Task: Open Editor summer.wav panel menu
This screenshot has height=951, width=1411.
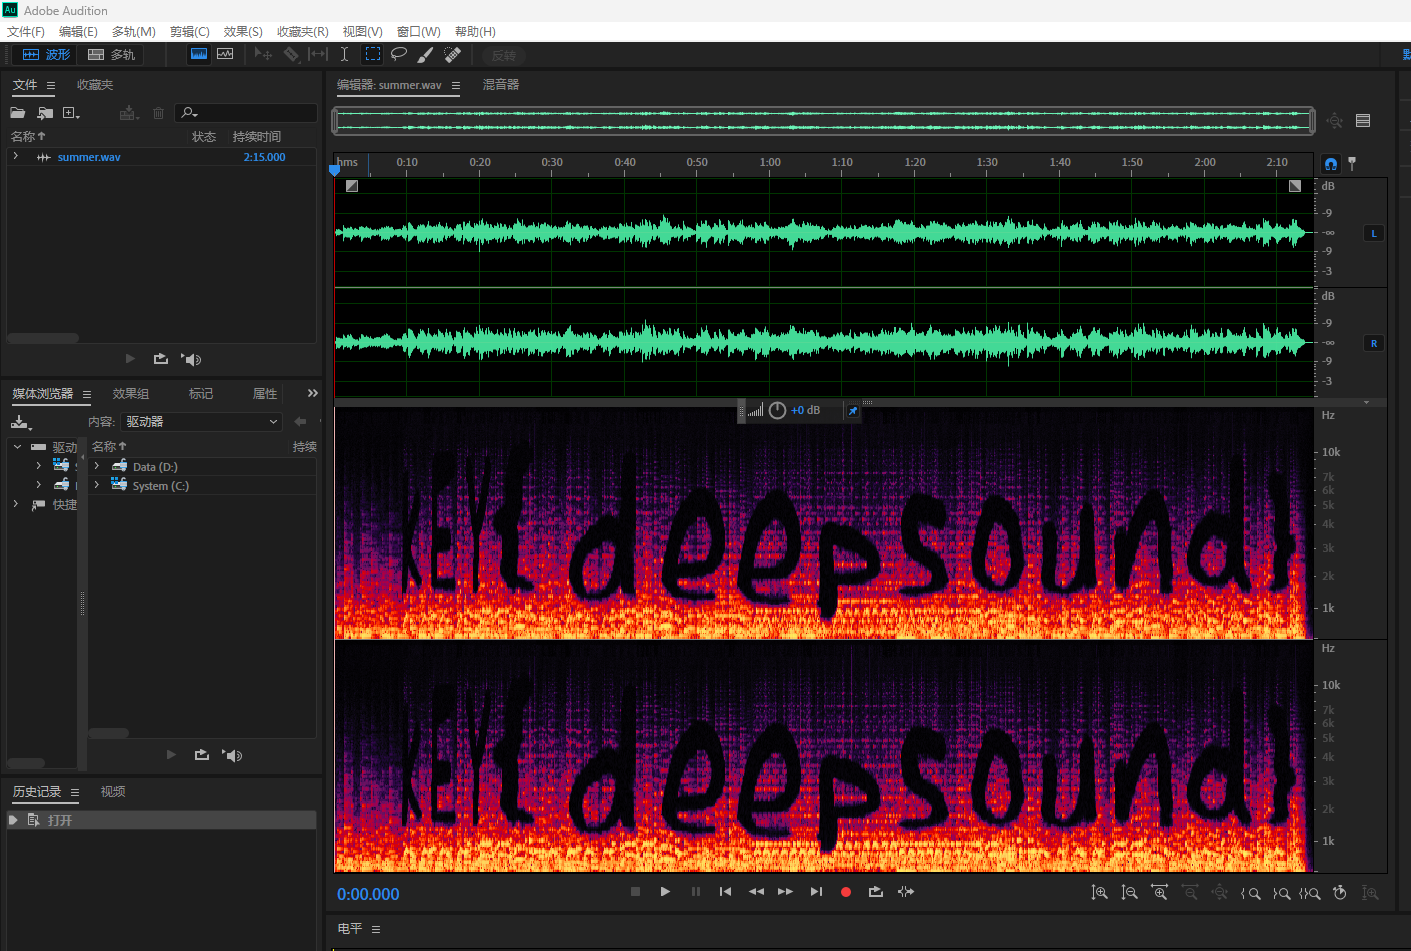Action: click(x=456, y=86)
